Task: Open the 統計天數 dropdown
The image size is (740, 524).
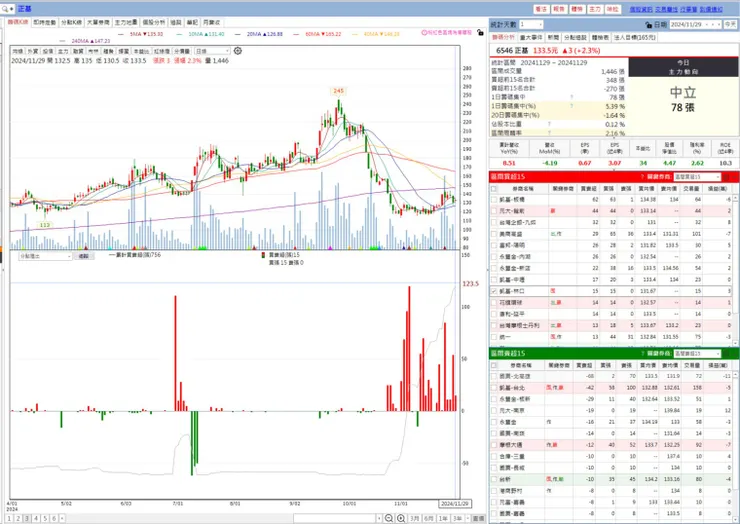Action: 531,25
